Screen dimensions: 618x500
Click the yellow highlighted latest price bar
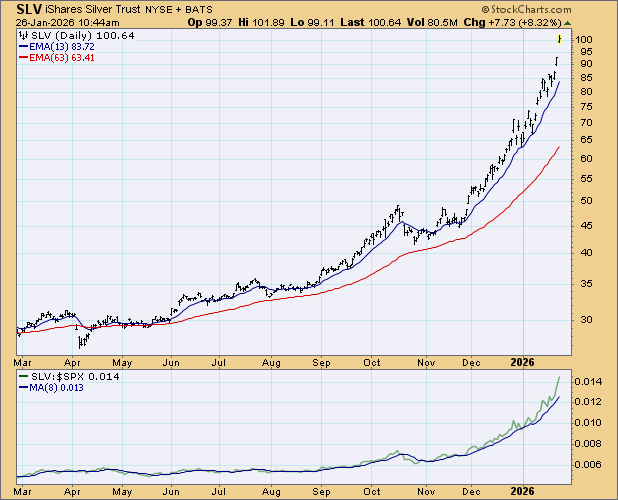(x=559, y=39)
